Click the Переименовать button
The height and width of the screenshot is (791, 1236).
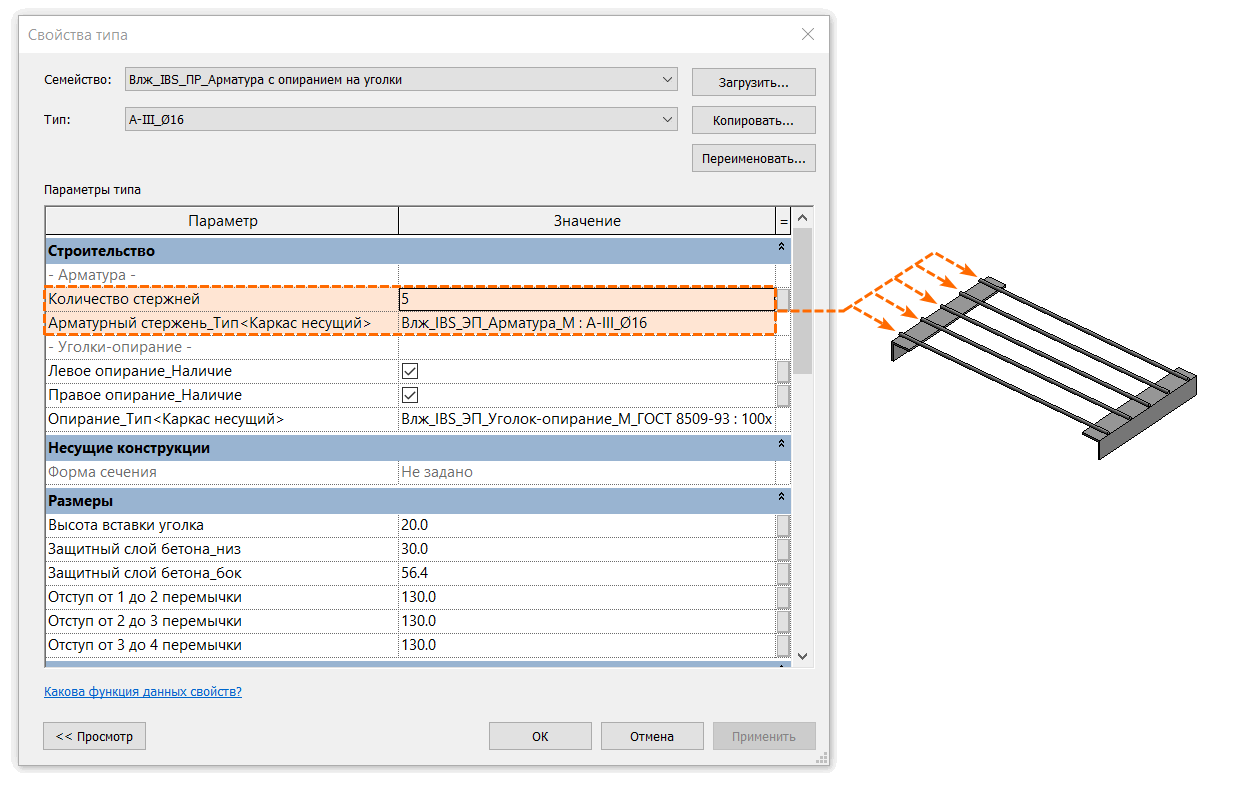753,158
